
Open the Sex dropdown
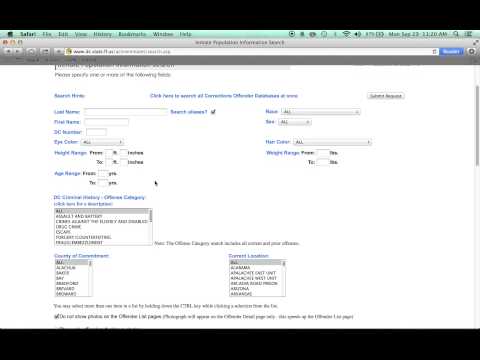[295, 122]
